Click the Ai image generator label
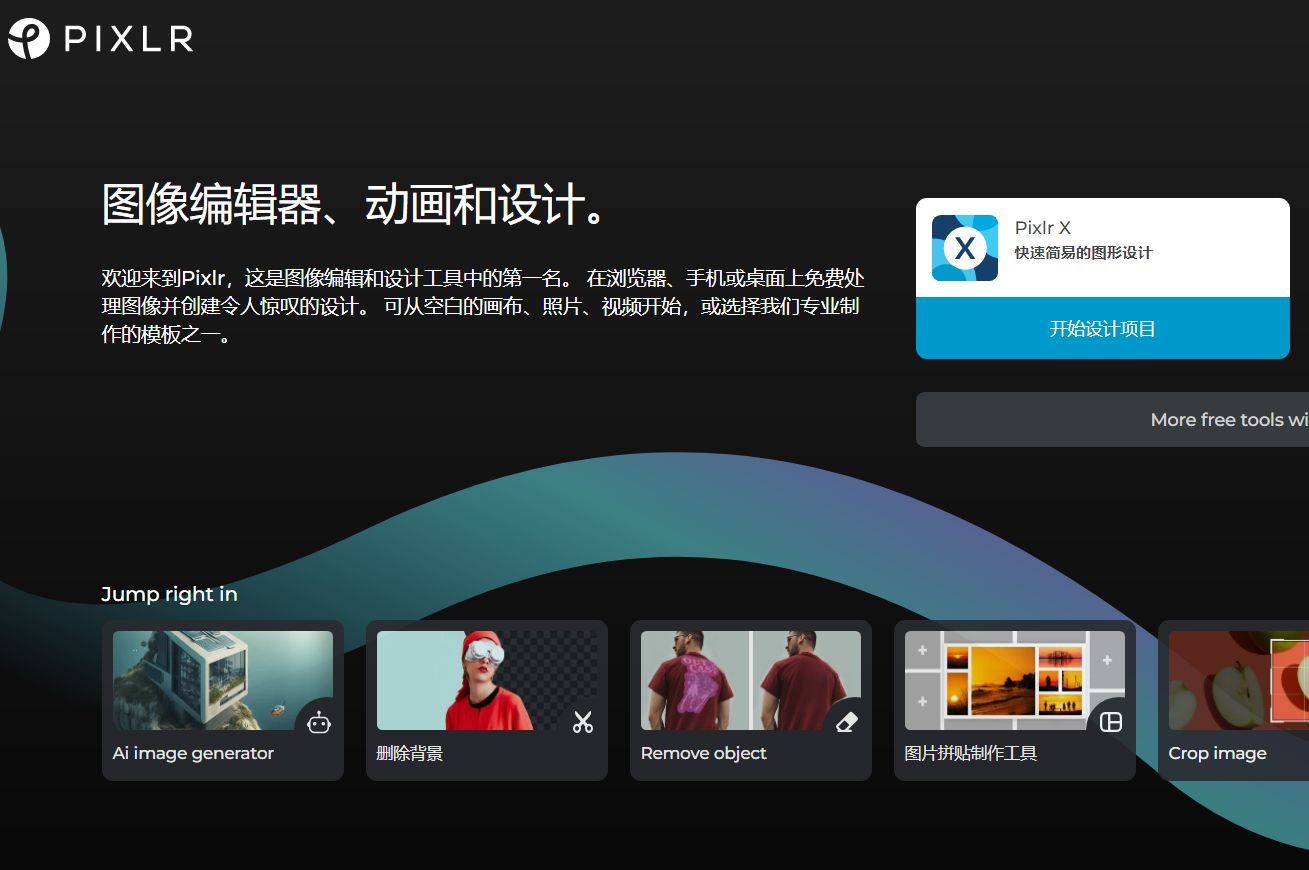 coord(193,753)
